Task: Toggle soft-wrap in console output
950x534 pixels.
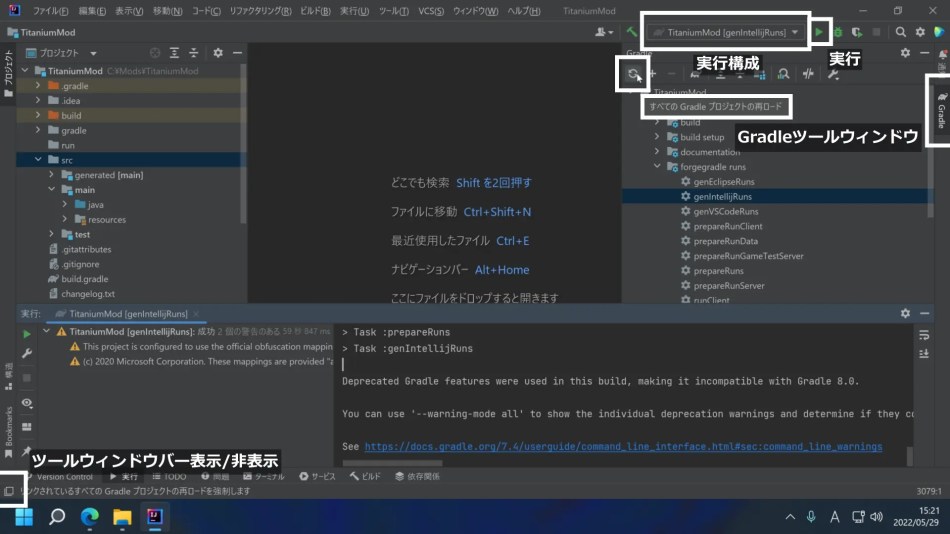Action: tap(924, 335)
